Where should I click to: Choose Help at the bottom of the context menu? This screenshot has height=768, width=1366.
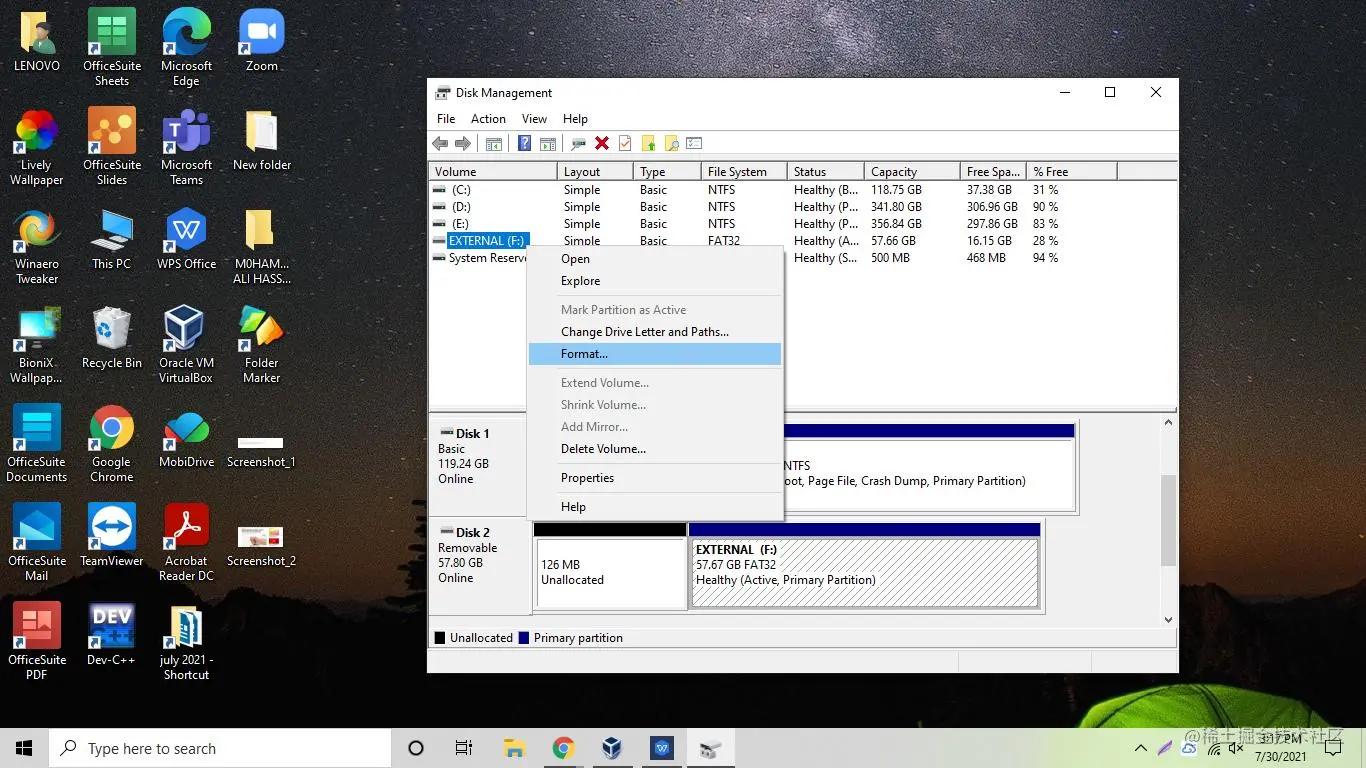coord(655,507)
